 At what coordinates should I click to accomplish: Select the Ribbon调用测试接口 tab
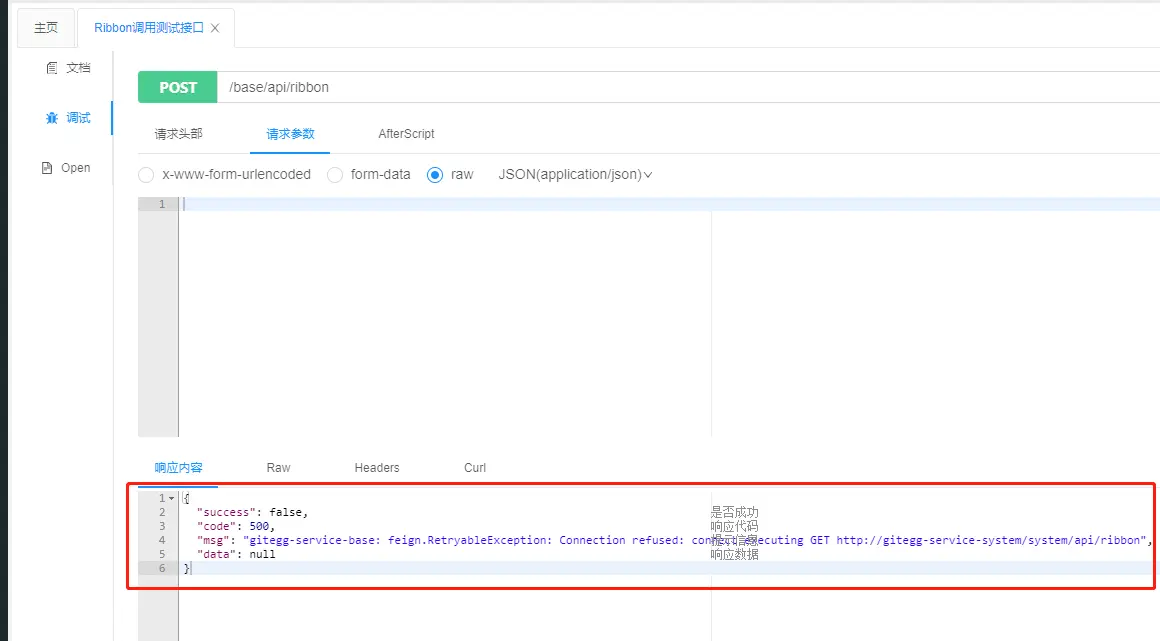tap(149, 27)
